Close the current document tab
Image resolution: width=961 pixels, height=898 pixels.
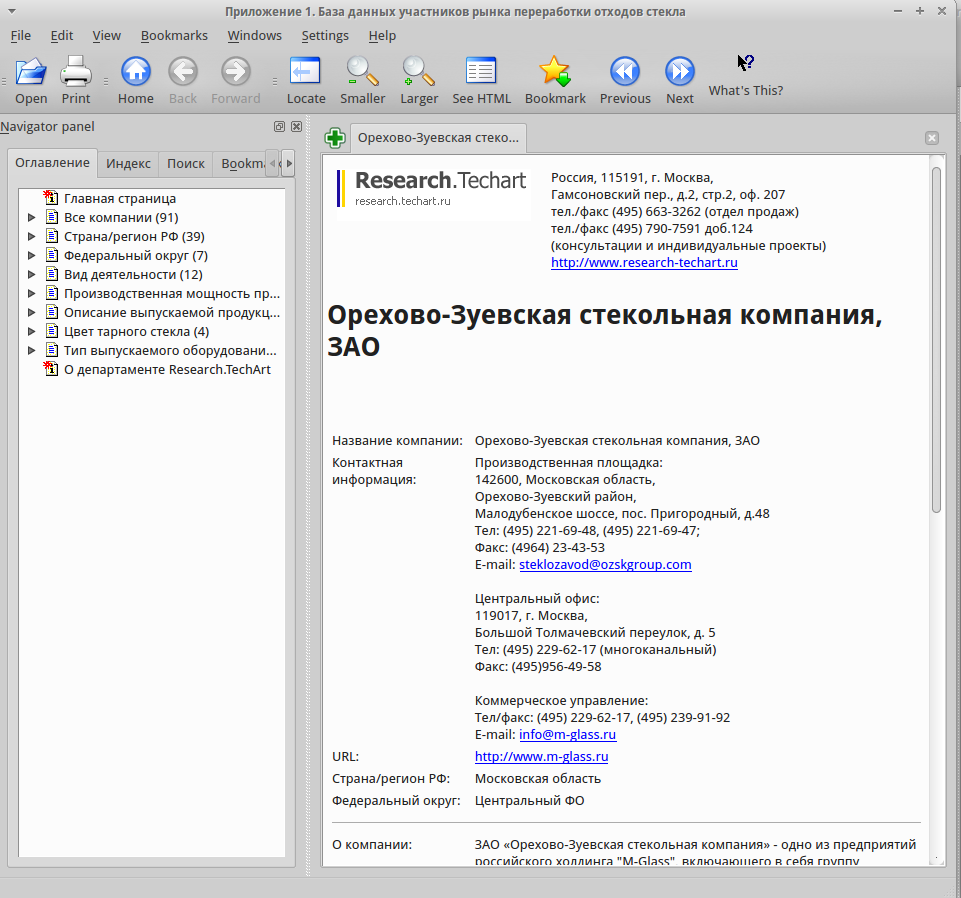point(932,138)
